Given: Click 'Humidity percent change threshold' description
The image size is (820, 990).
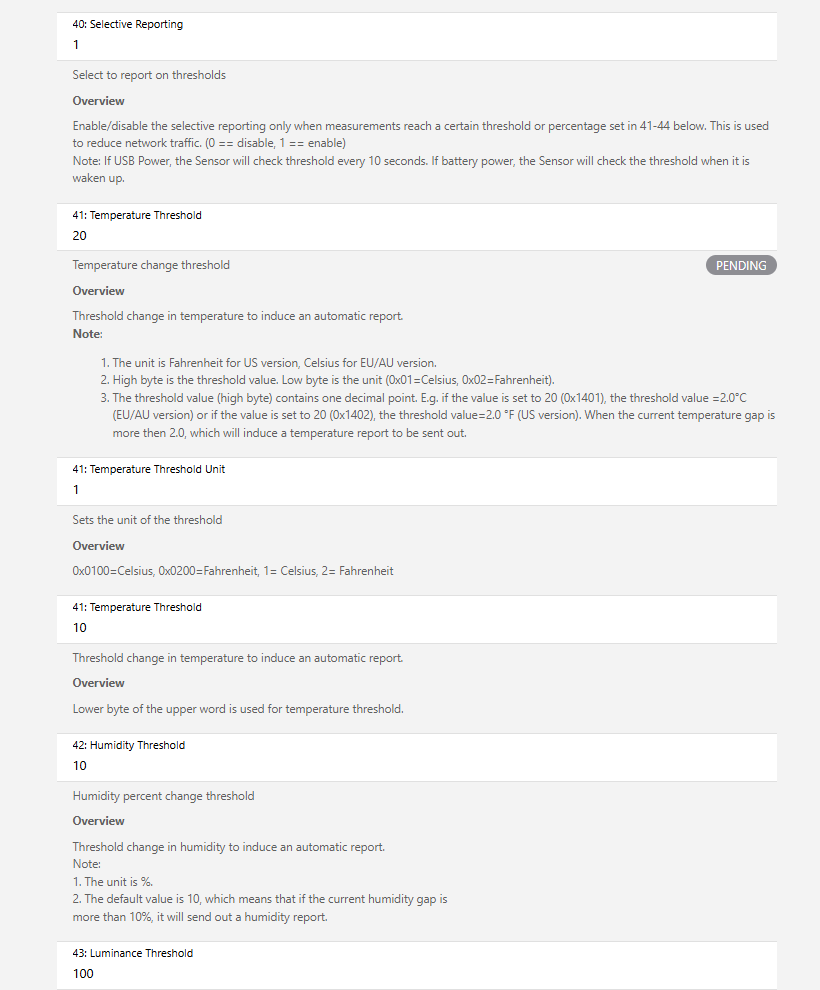Looking at the screenshot, I should click(163, 796).
